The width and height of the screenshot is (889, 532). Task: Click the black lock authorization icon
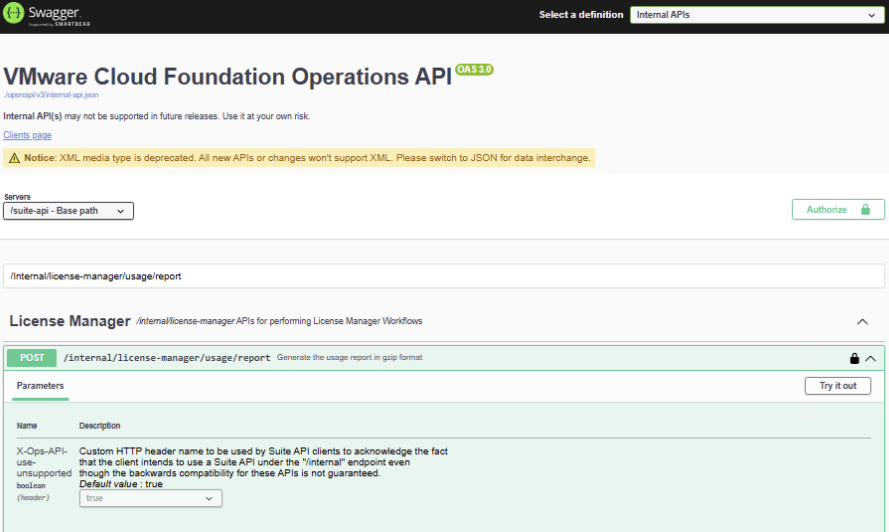(854, 358)
